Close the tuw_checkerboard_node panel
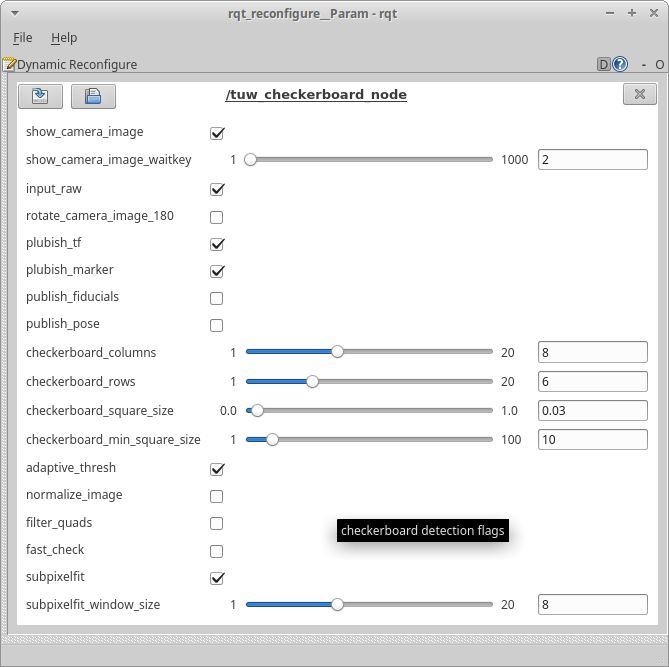This screenshot has height=667, width=669. [639, 94]
